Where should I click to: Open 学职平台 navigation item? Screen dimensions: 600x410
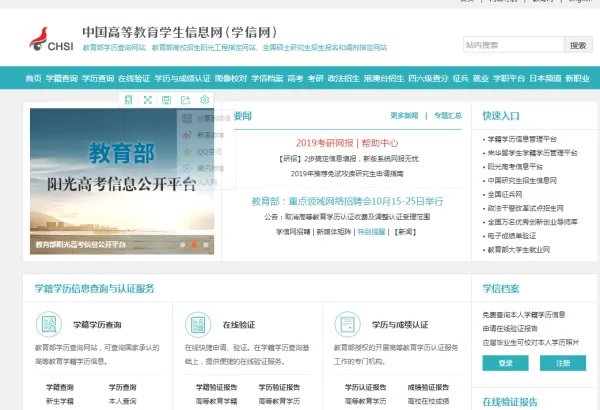tap(509, 78)
